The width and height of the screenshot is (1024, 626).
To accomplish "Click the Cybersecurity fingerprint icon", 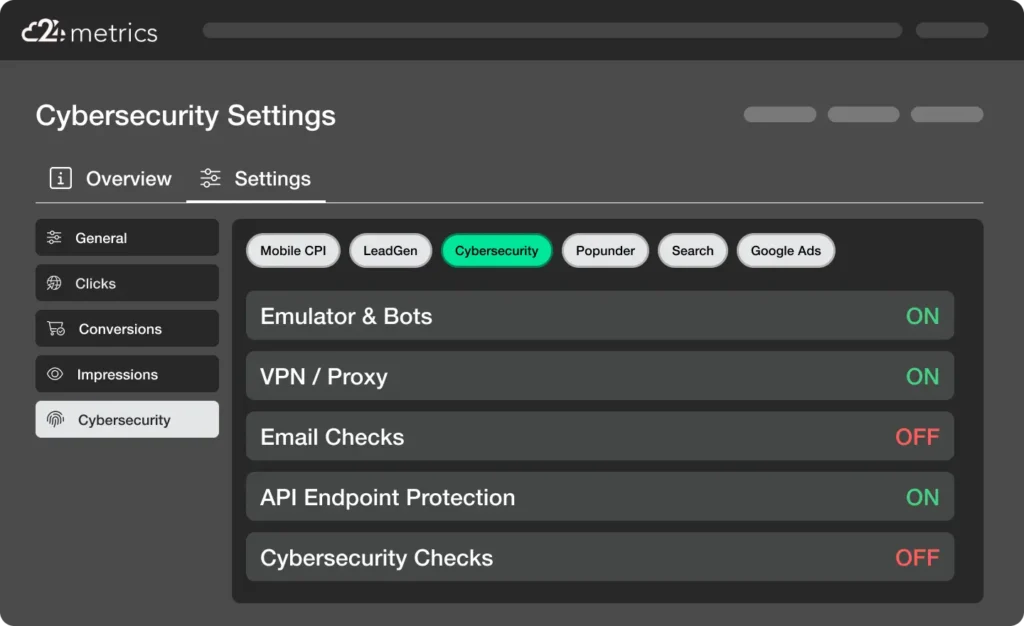I will [56, 419].
